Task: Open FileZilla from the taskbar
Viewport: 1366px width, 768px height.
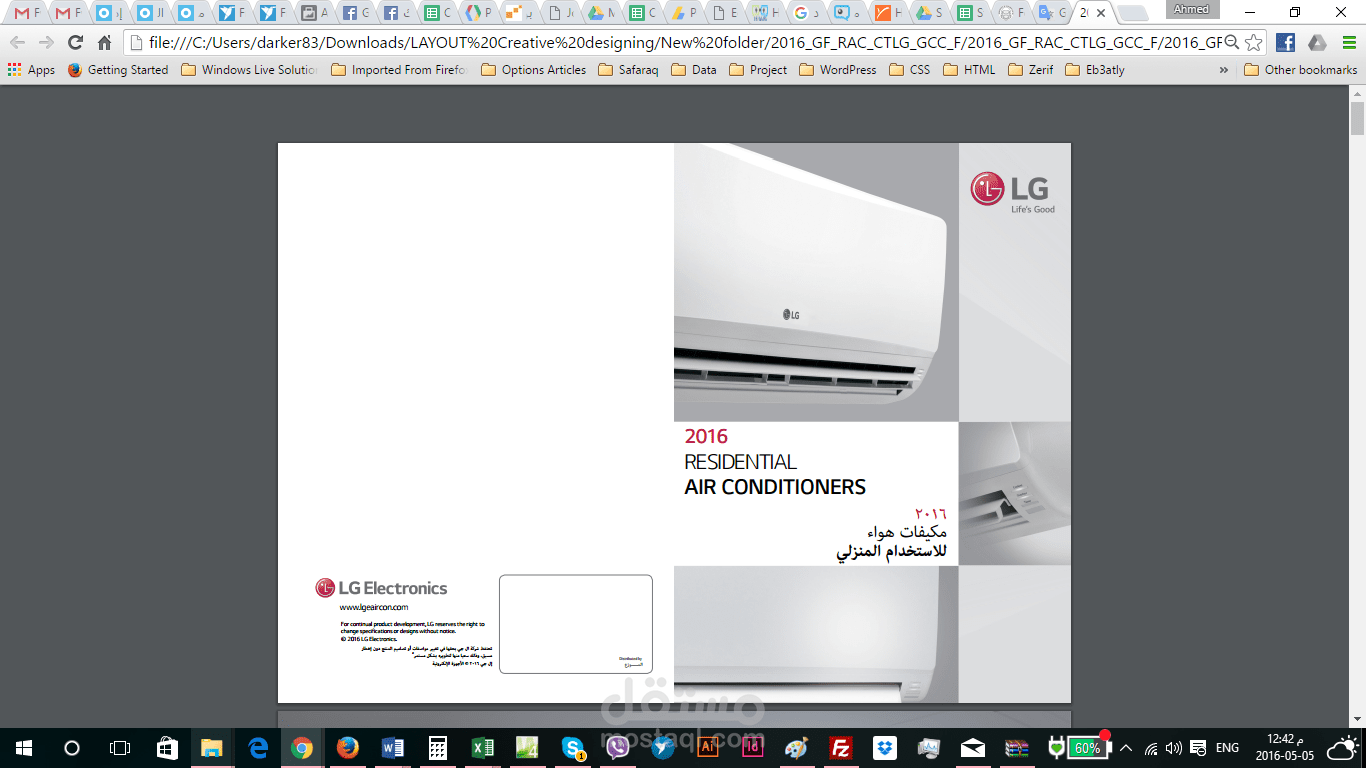Action: coord(841,748)
